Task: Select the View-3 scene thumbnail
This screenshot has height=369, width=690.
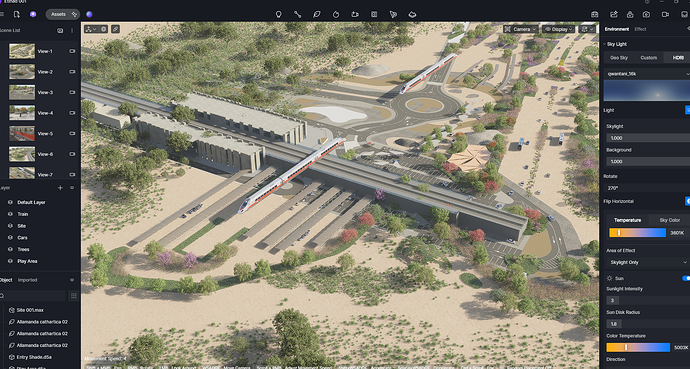Action: pos(22,92)
